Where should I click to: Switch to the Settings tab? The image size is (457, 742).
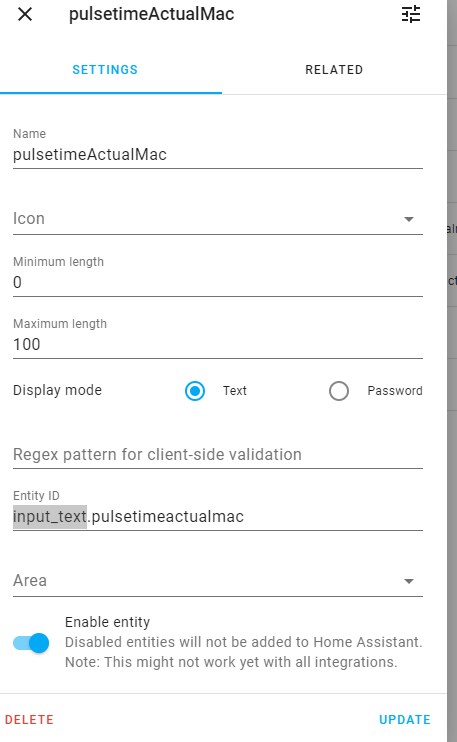pos(105,70)
